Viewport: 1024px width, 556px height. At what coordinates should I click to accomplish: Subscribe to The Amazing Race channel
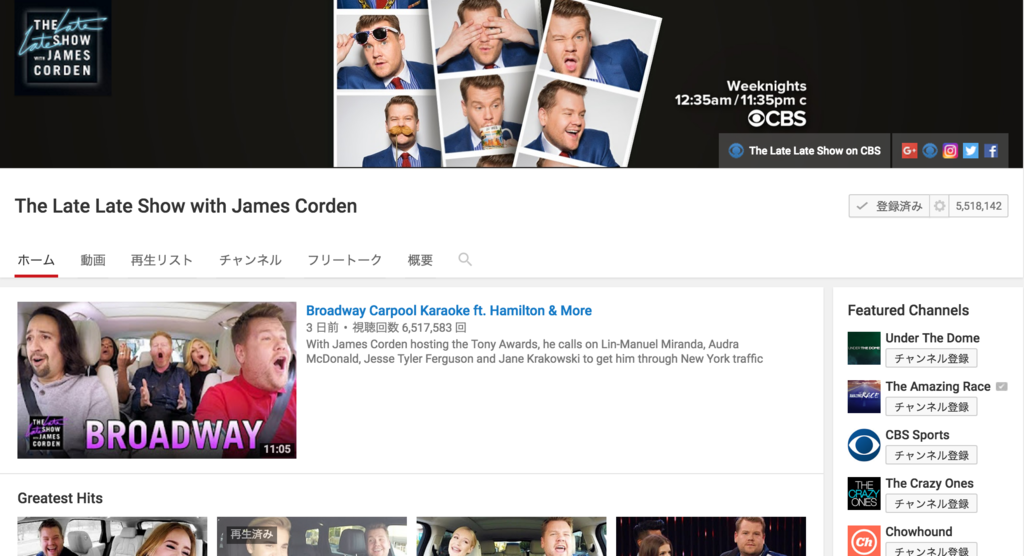(x=931, y=406)
